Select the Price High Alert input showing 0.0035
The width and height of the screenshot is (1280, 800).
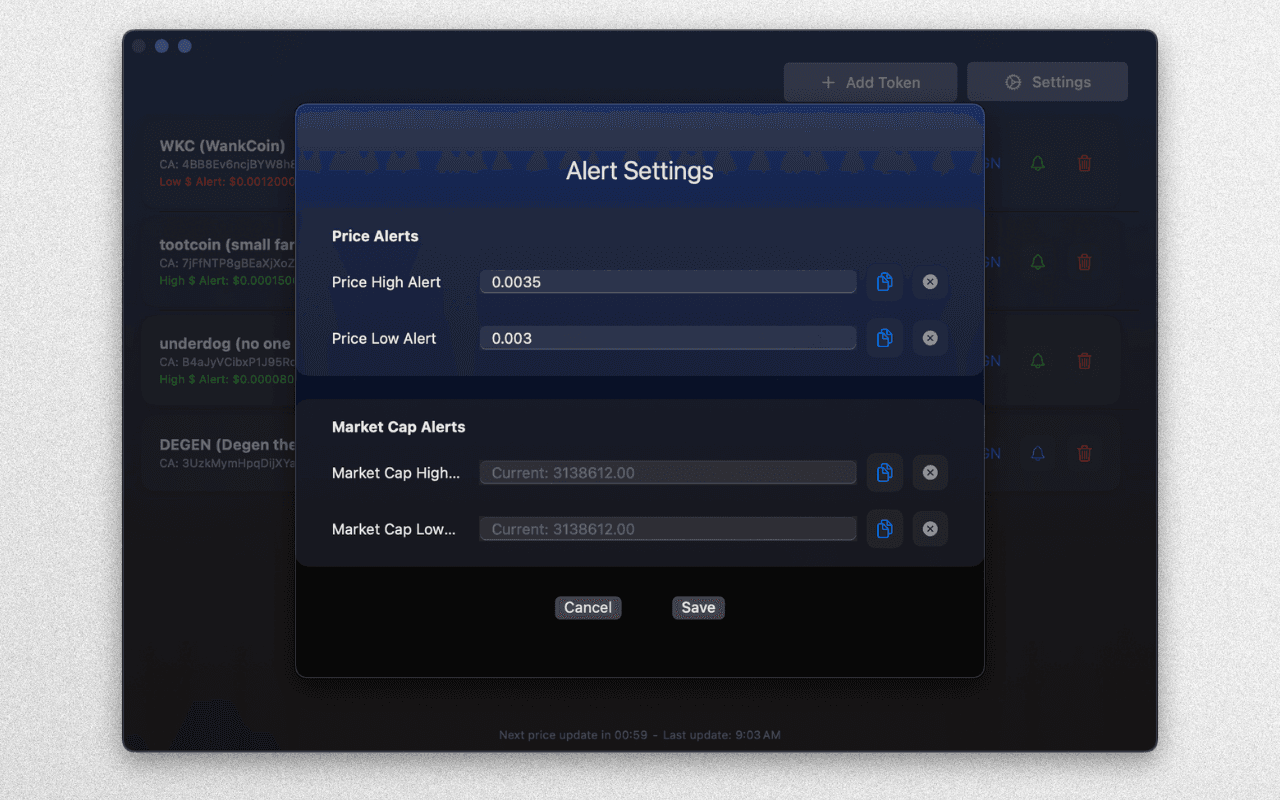click(x=667, y=282)
